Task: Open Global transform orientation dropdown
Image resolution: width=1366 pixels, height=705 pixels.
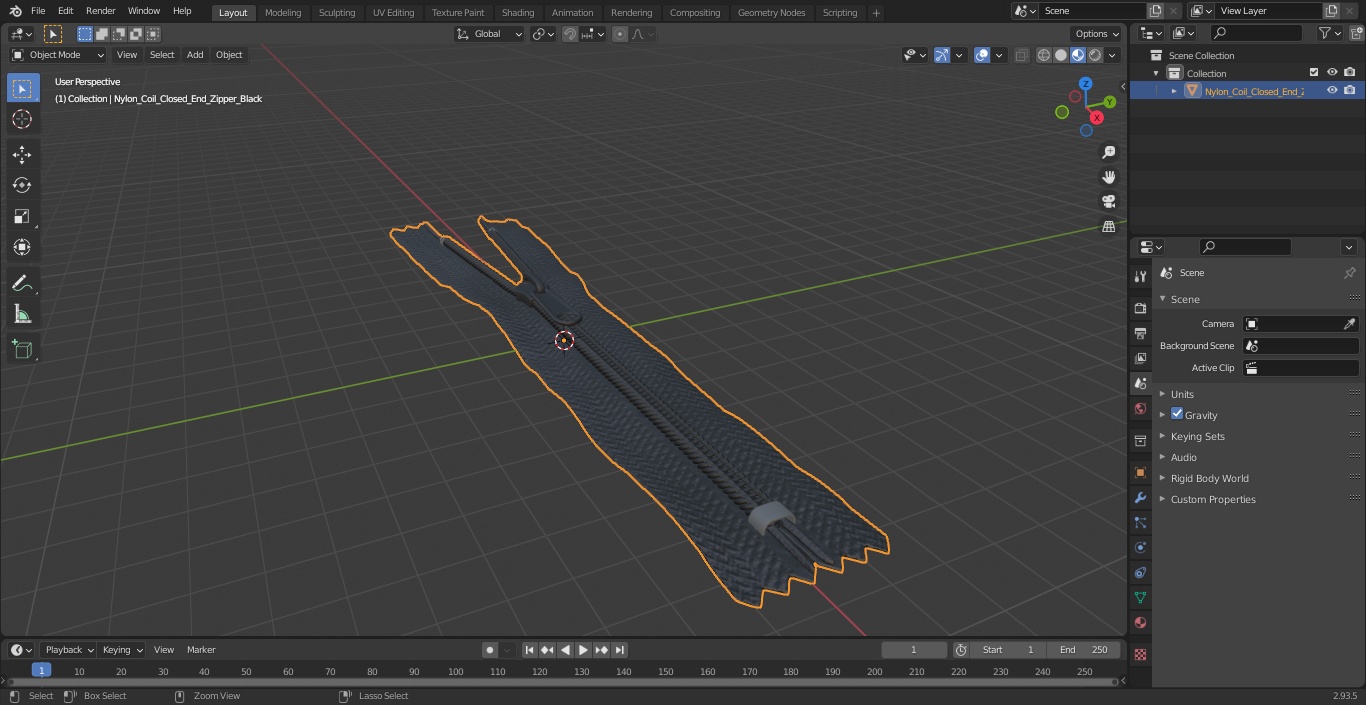Action: (x=489, y=34)
